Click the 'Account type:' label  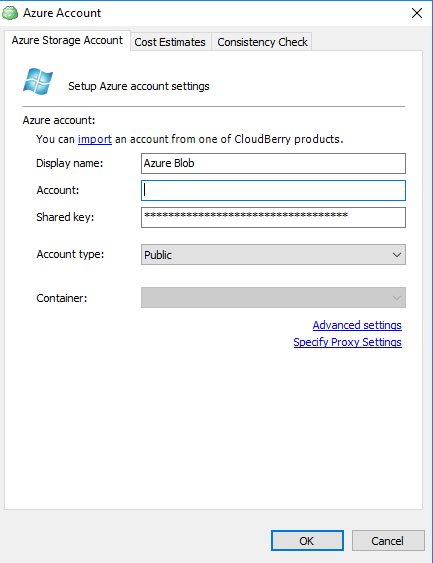click(x=70, y=254)
